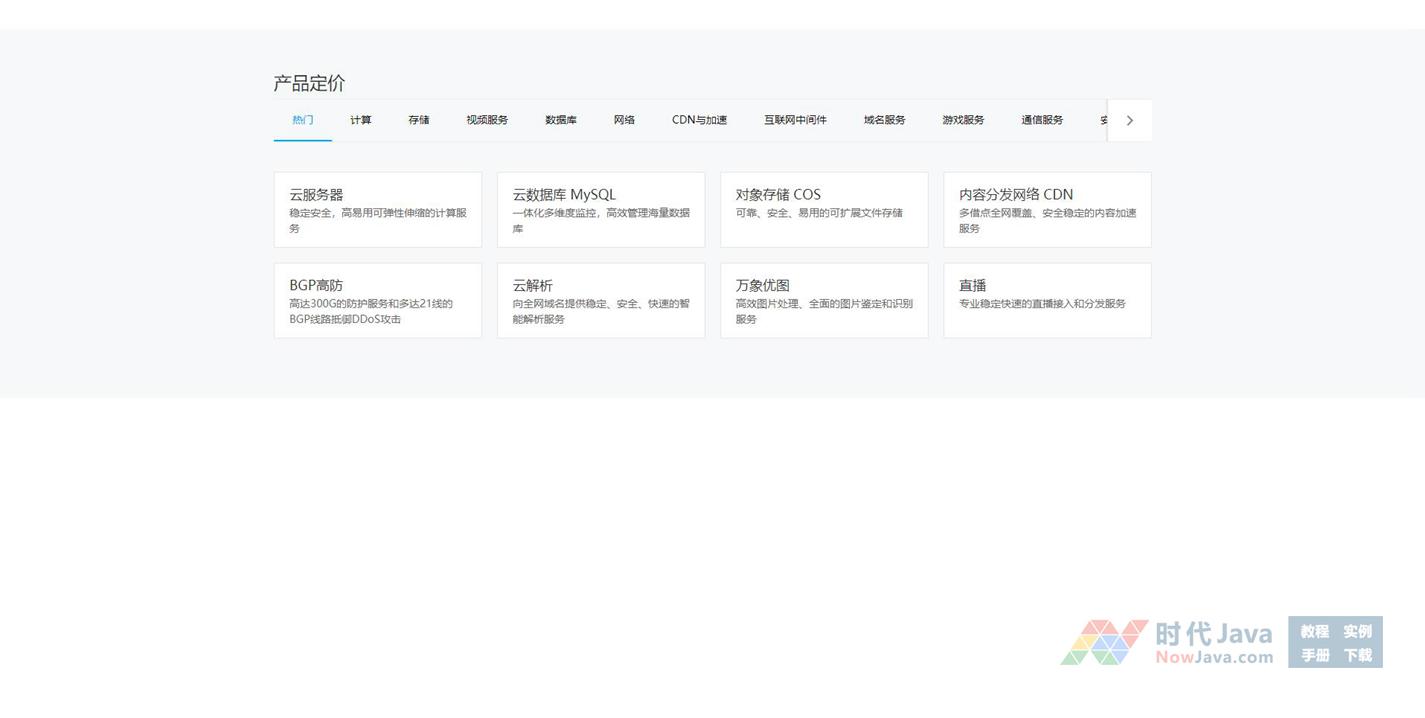Image resolution: width=1425 pixels, height=718 pixels.
Task: Select the 游戏服务 tab
Action: point(962,120)
